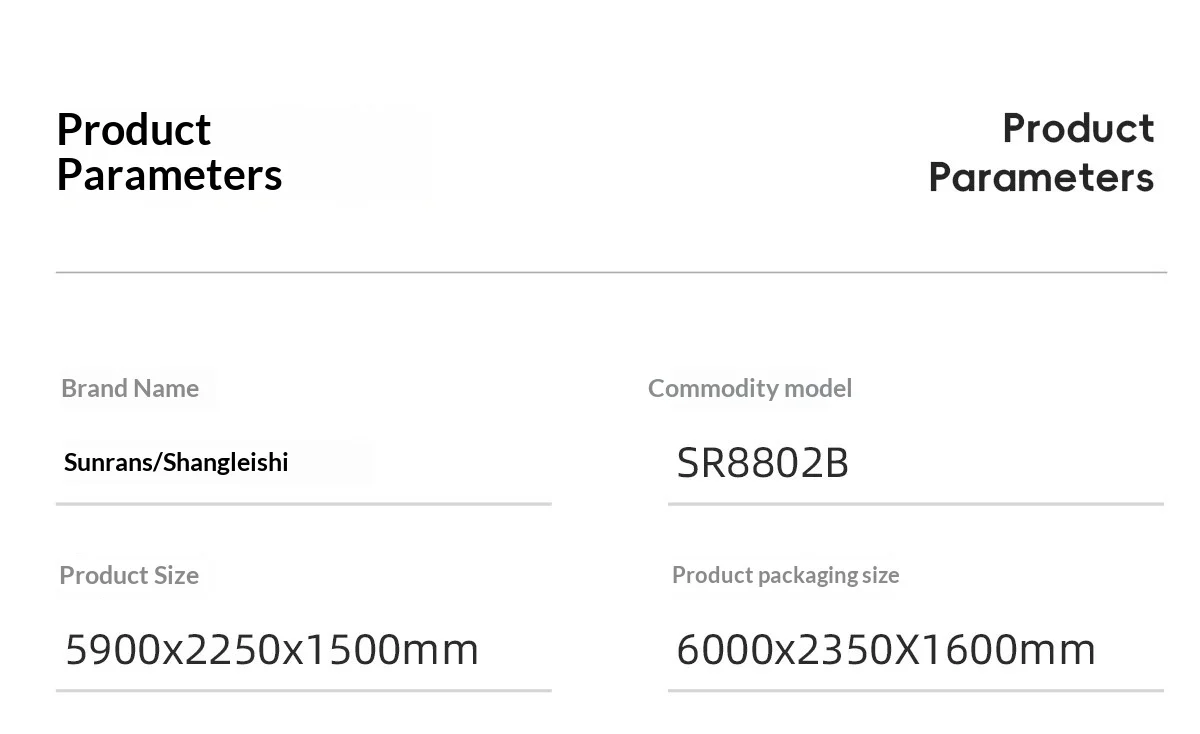Click the underline beneath 5900x2250x1500mm
This screenshot has width=1200, height=734.
click(304, 690)
